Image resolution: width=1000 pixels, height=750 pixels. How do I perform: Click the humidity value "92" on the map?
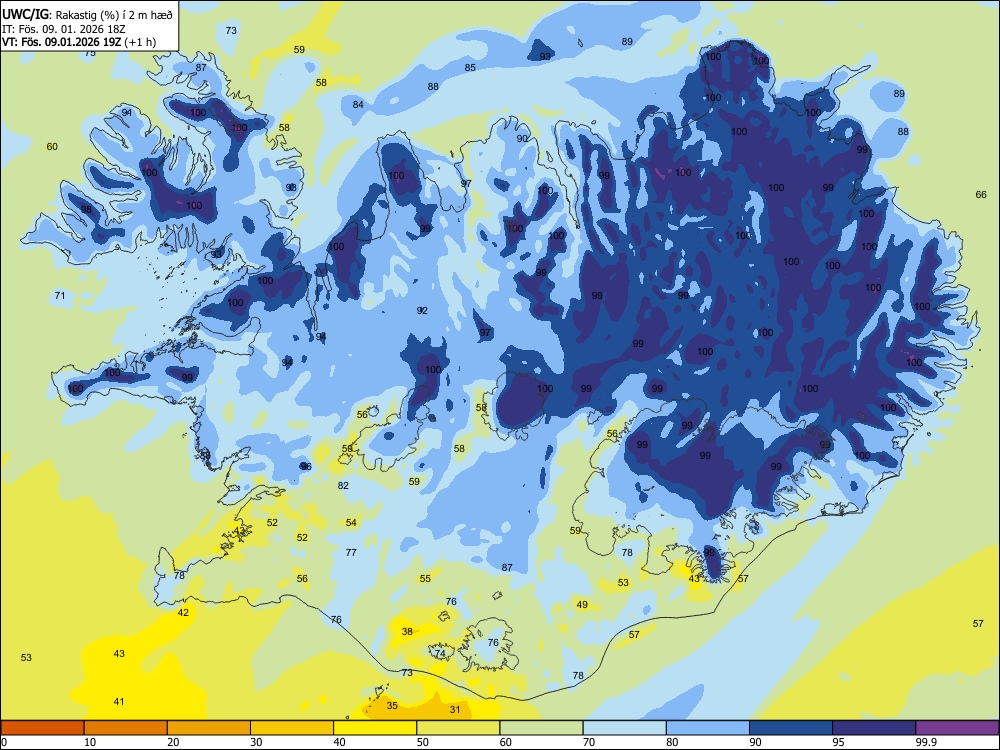click(x=422, y=311)
